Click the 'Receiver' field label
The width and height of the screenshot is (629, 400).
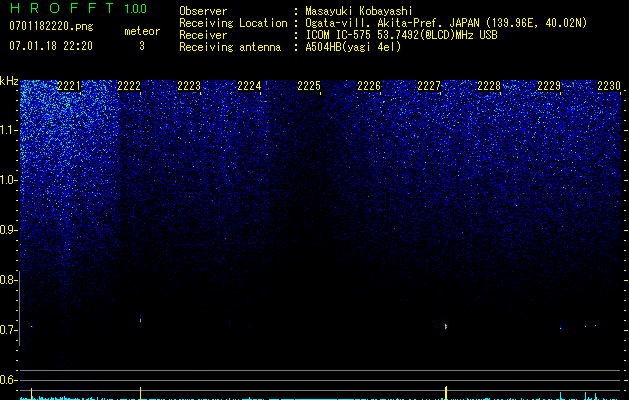(x=203, y=35)
